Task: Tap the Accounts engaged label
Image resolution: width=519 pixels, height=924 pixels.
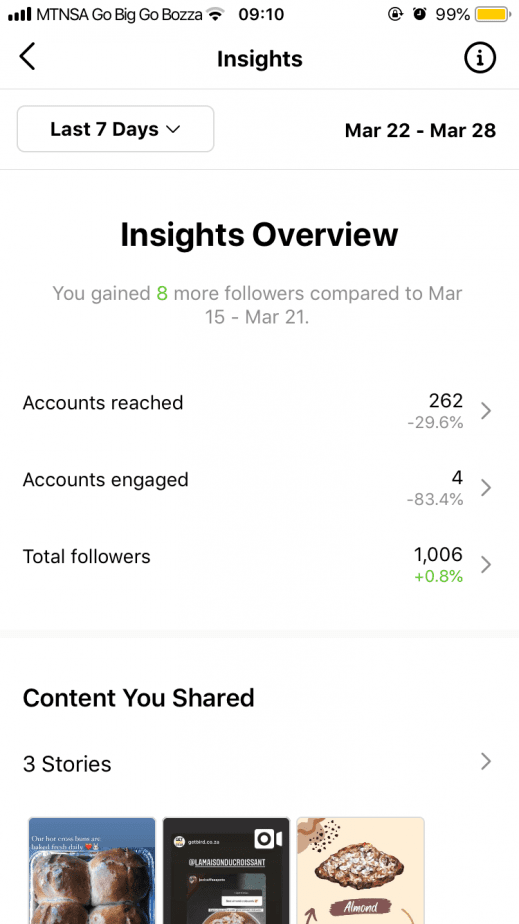Action: pos(105,480)
